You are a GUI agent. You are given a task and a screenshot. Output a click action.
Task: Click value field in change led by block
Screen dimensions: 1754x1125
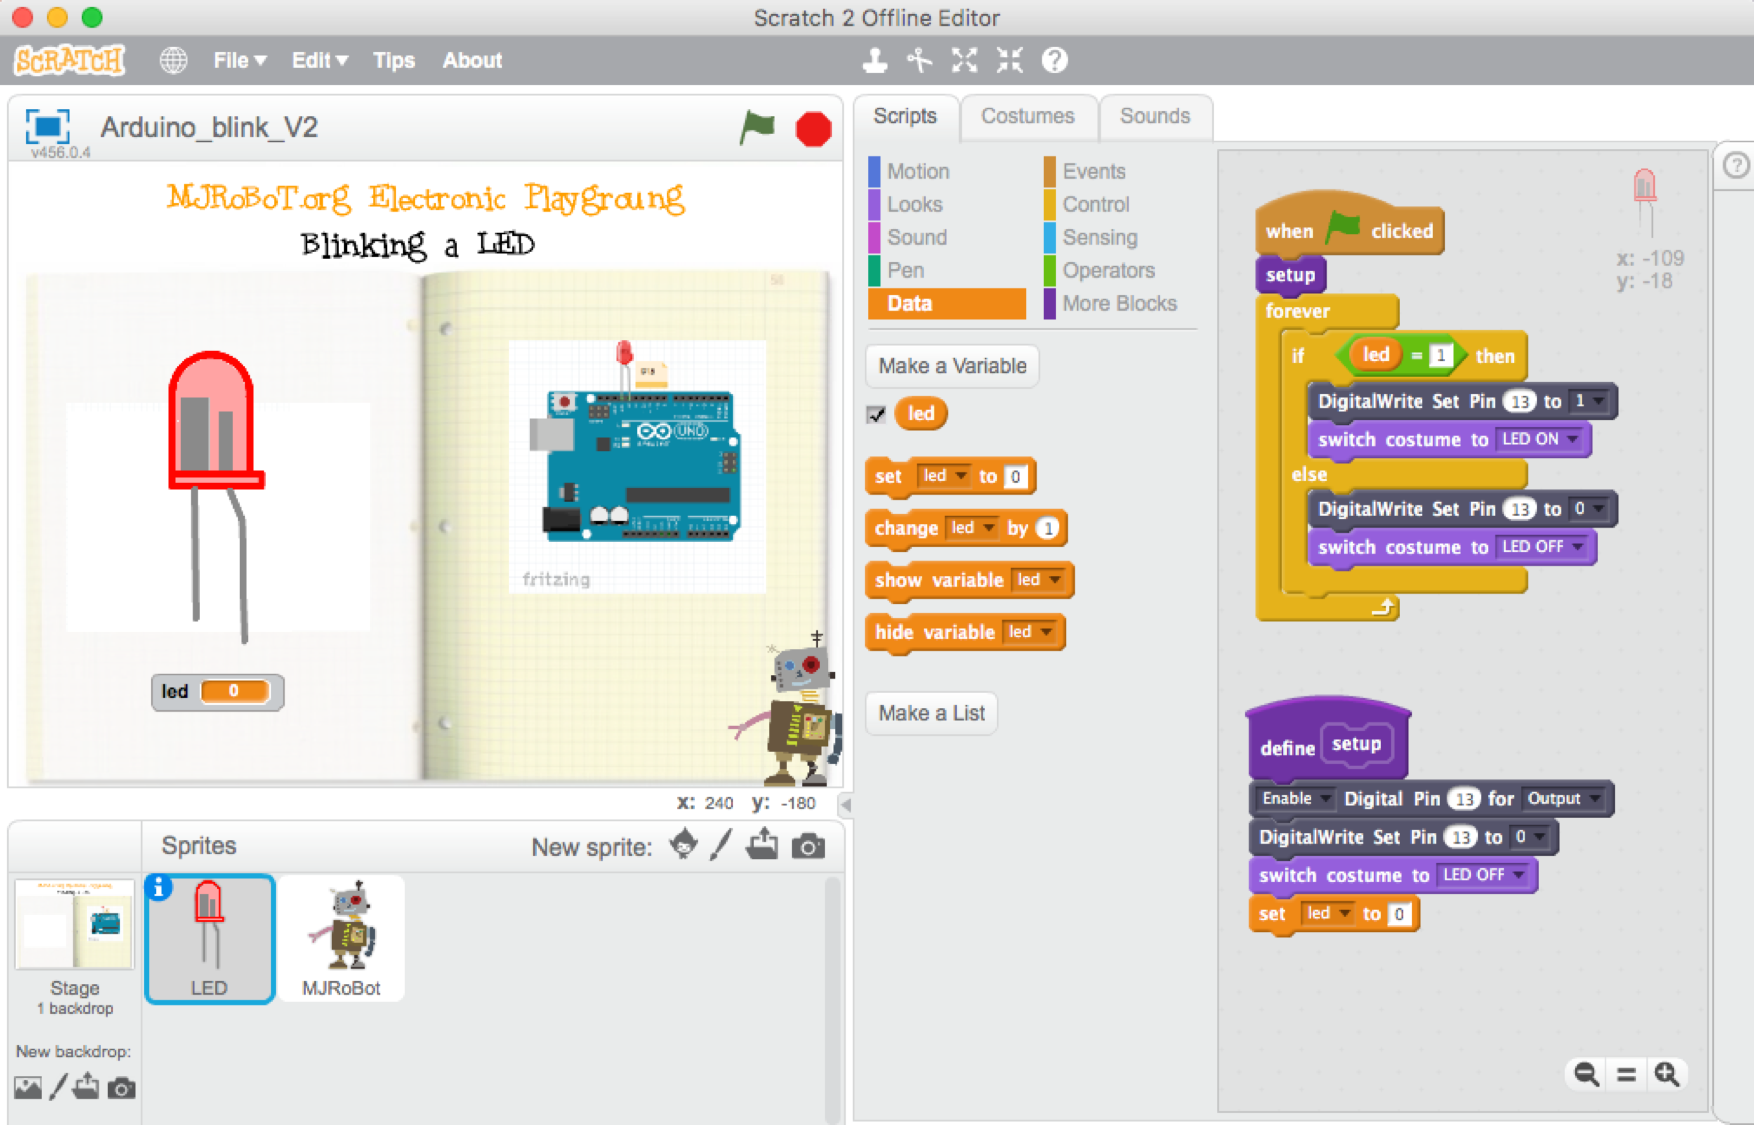(x=1047, y=528)
